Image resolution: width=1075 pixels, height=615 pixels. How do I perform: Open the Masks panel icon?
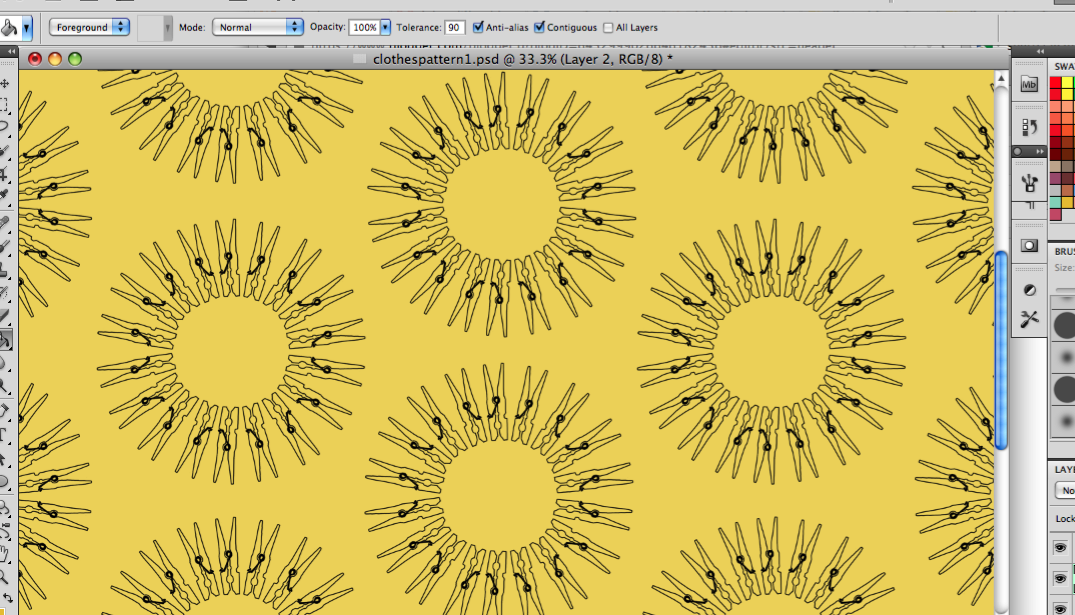coord(1029,245)
